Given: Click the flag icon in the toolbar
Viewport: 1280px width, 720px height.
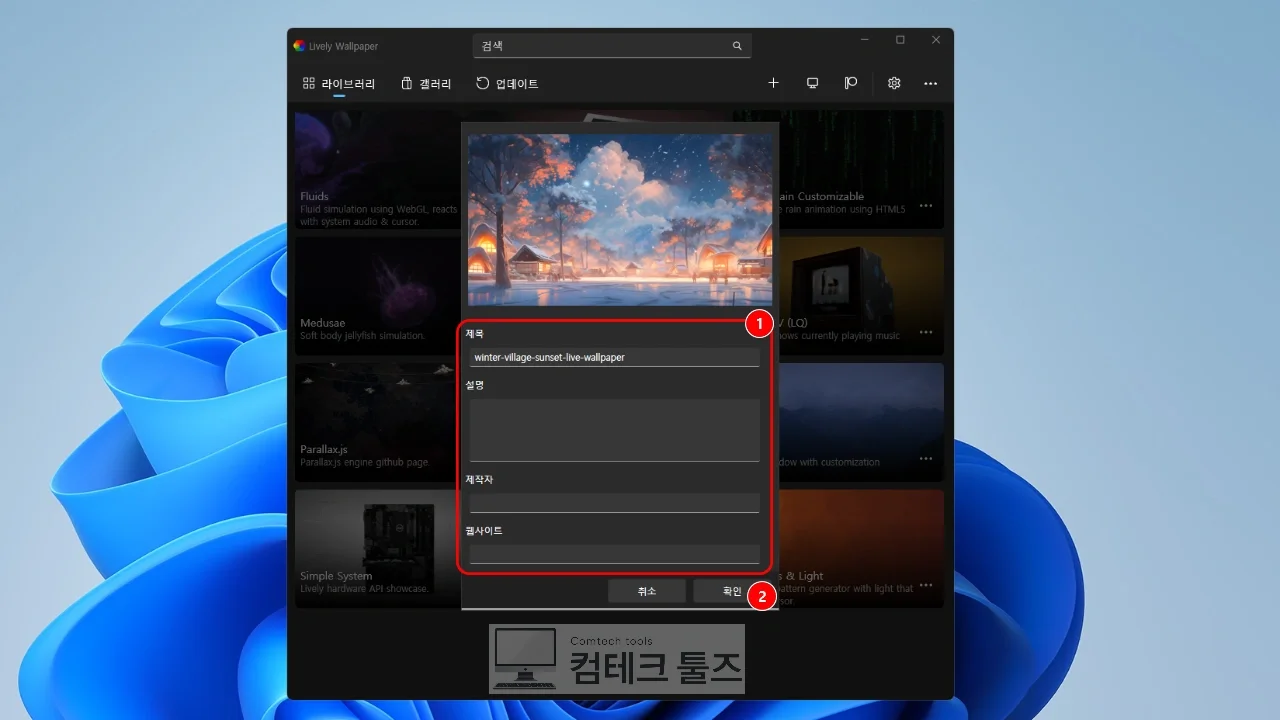Looking at the screenshot, I should tap(851, 83).
